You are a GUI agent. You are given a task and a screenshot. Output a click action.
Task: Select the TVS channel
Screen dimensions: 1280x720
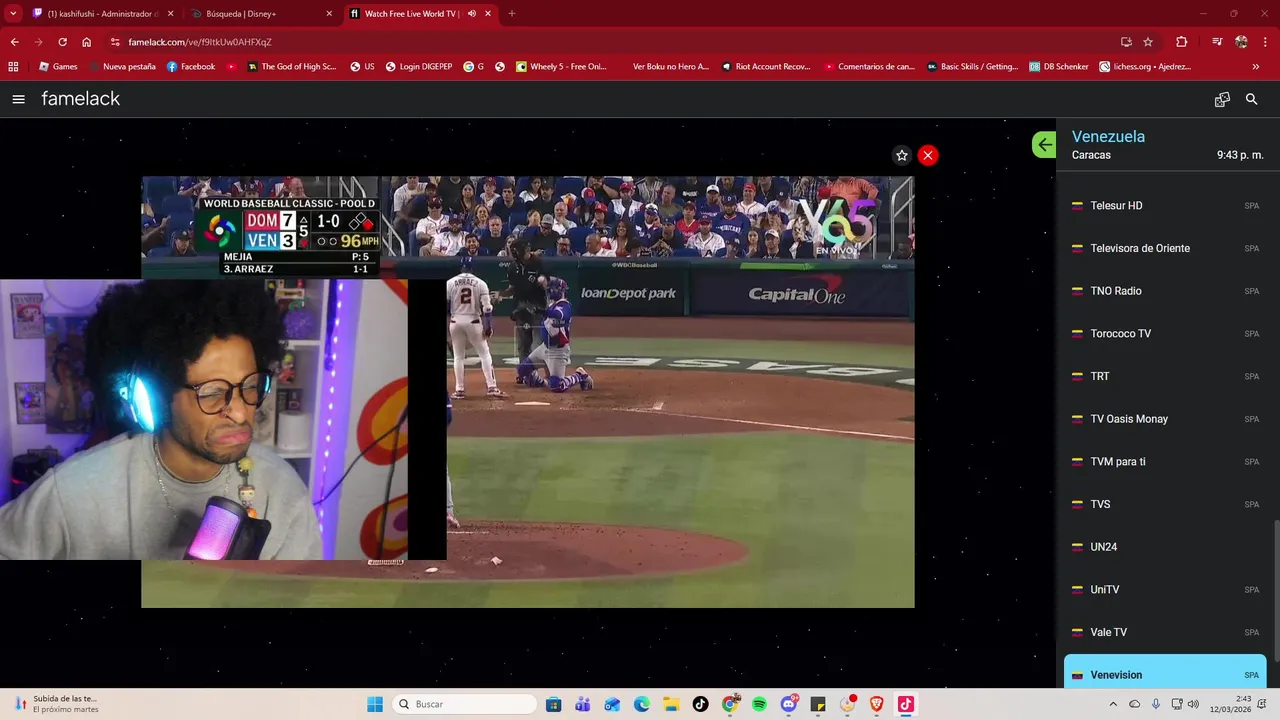[1165, 504]
